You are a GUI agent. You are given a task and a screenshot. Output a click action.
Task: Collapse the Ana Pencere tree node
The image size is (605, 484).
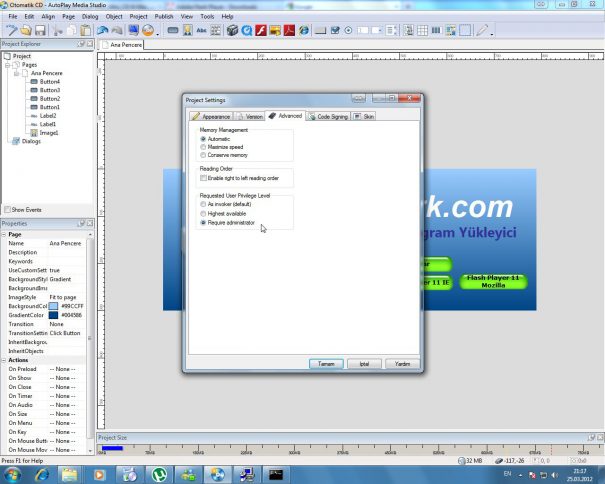16,73
